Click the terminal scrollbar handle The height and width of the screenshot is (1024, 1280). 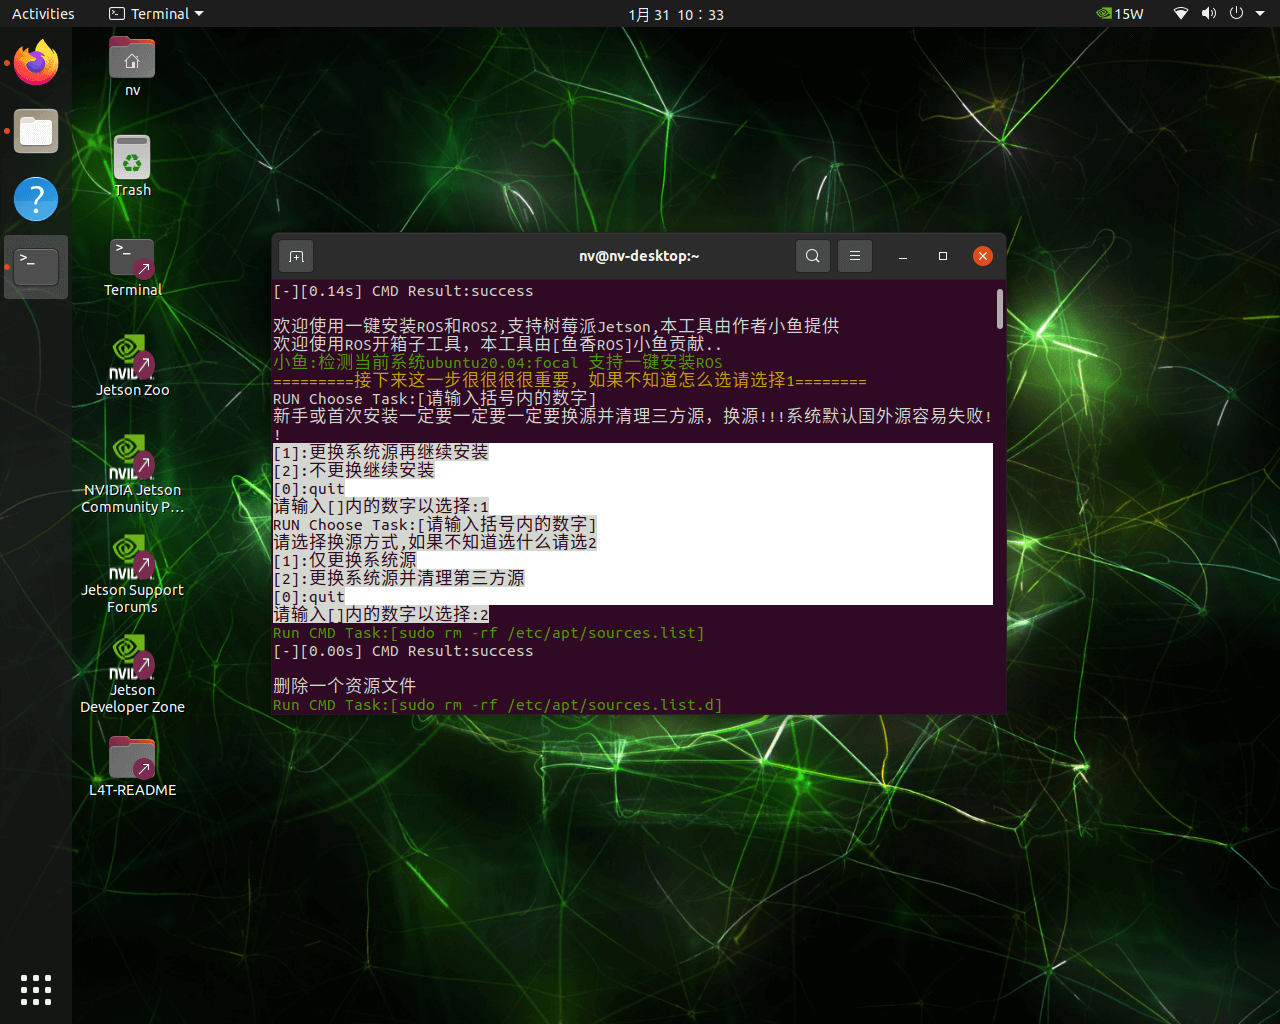[x=999, y=309]
